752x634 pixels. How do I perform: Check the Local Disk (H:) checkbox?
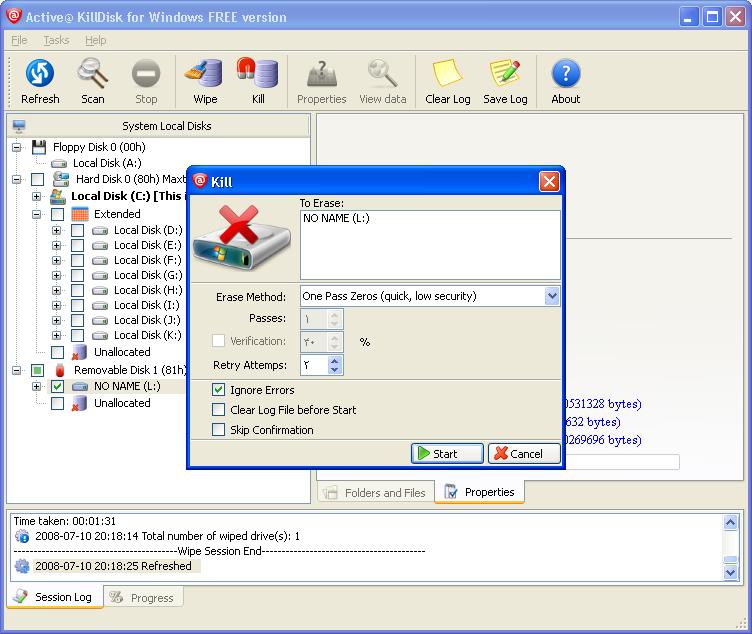[x=77, y=291]
